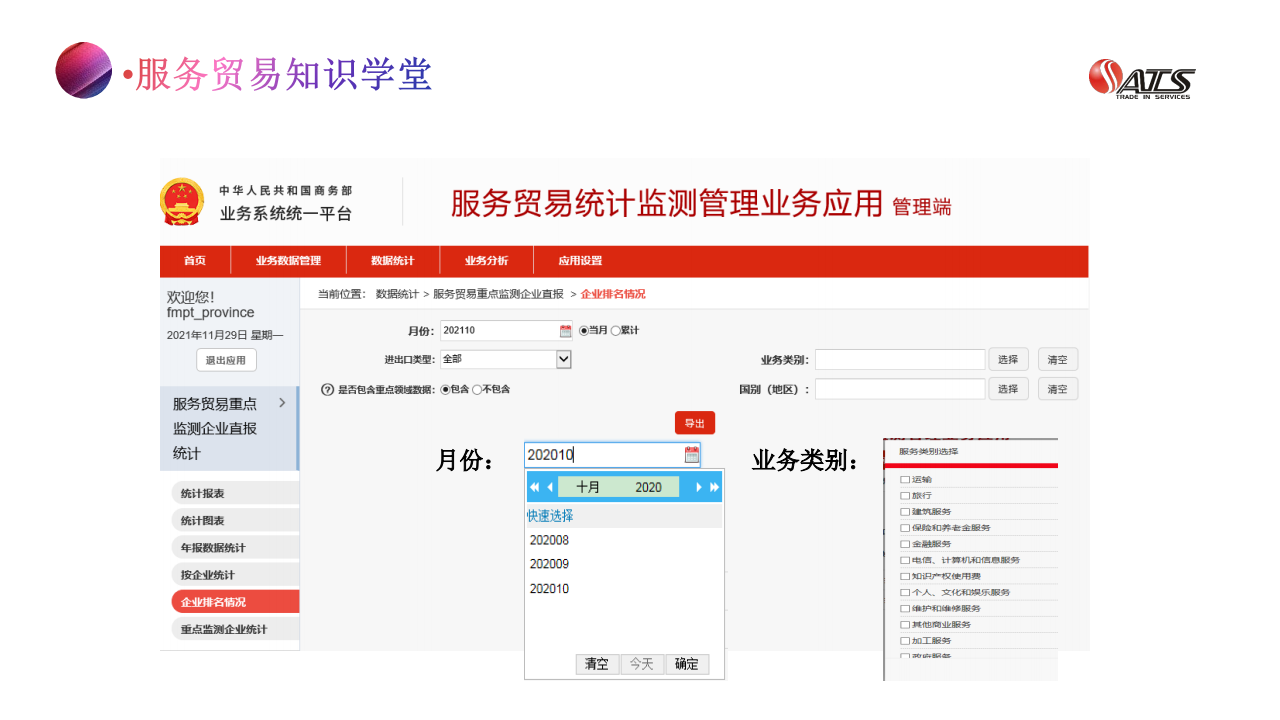Choose the 包含 radio option
The height and width of the screenshot is (720, 1280).
point(445,390)
